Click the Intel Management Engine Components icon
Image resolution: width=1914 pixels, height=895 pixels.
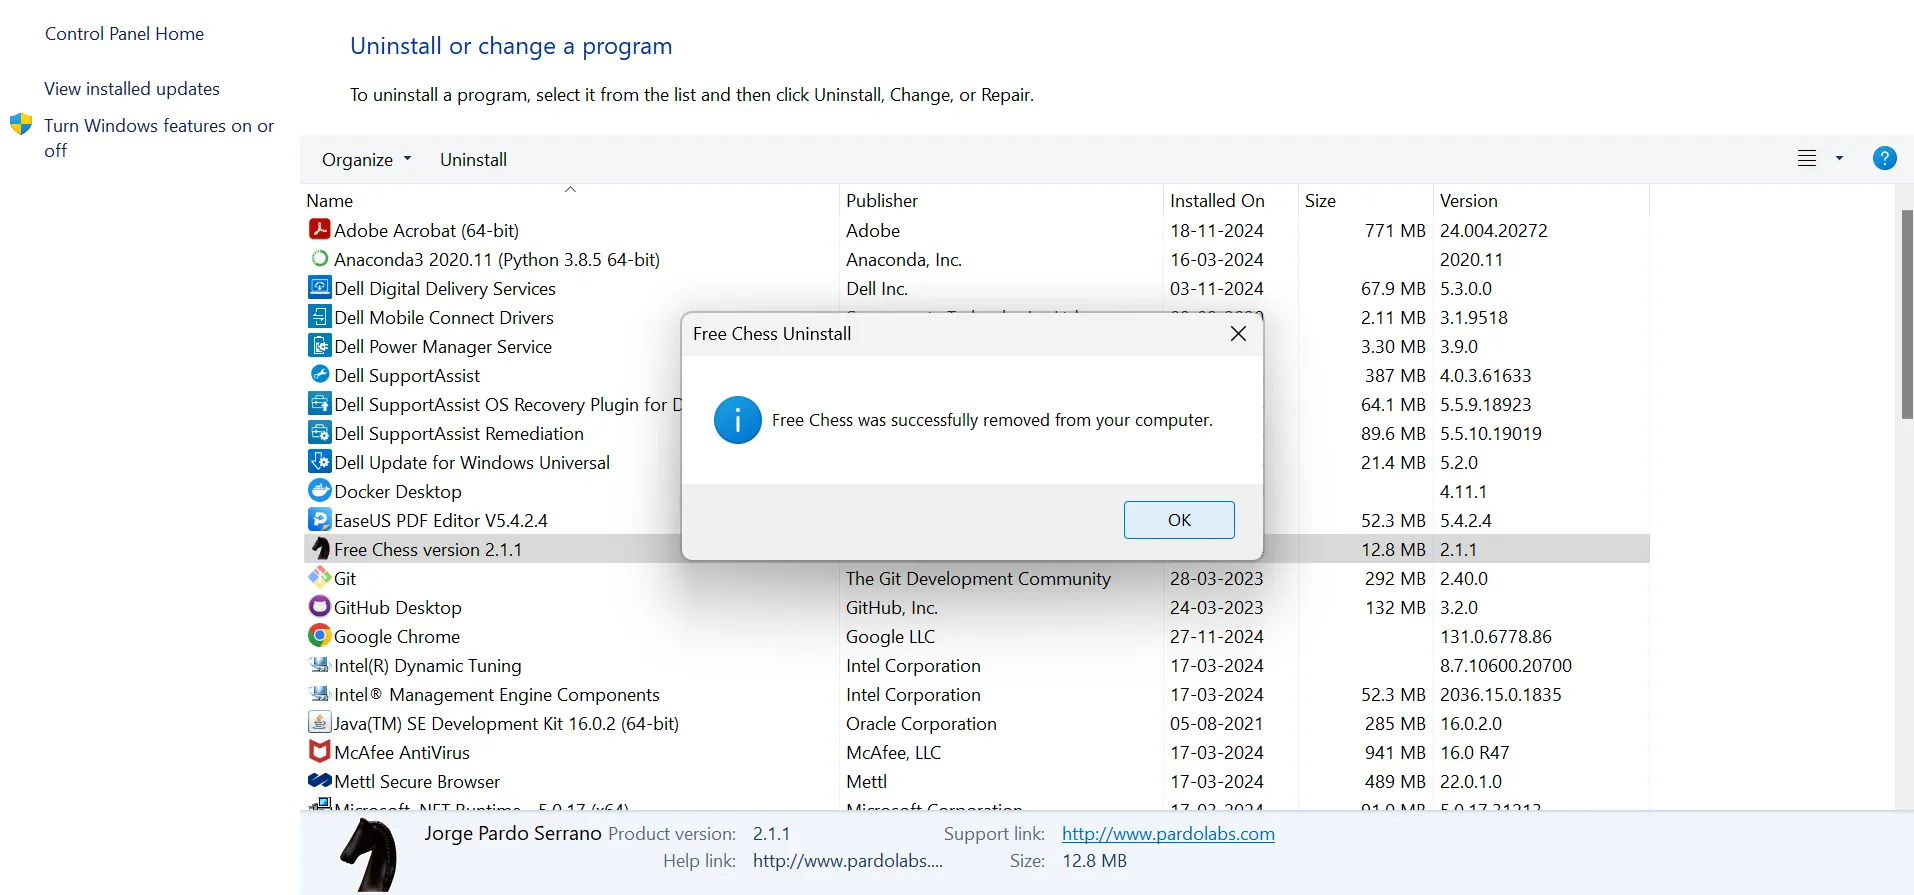(319, 693)
